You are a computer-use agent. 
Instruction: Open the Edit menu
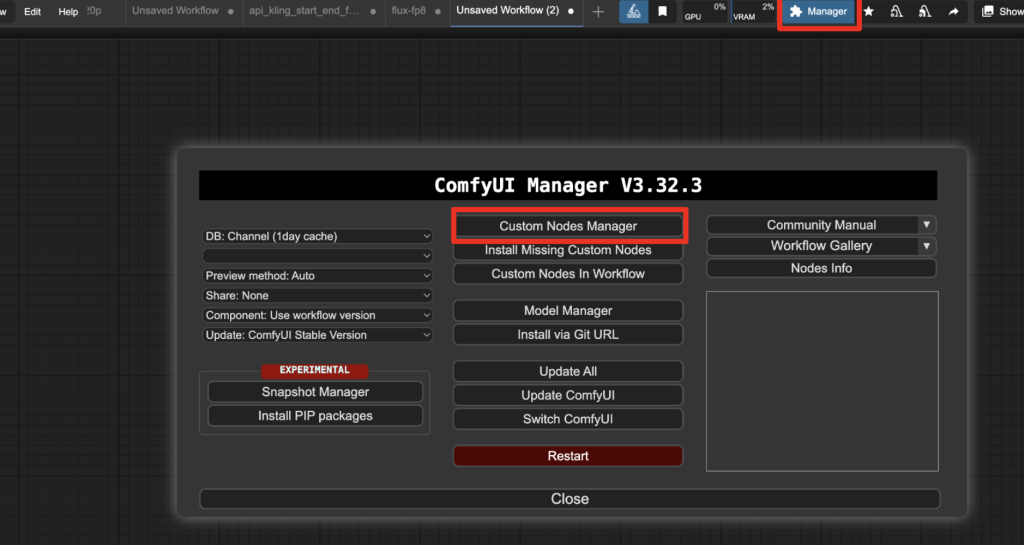point(32,12)
